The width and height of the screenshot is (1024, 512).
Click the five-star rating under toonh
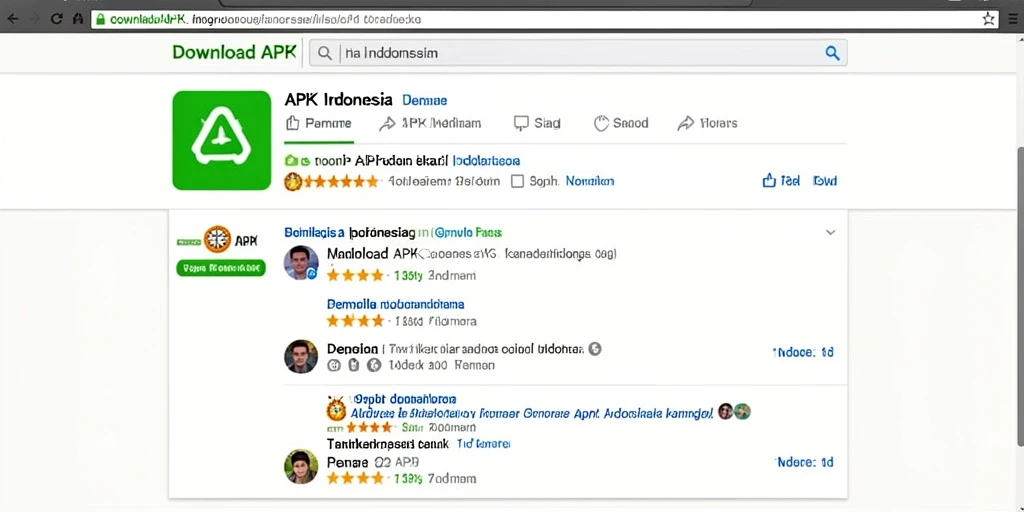click(341, 182)
